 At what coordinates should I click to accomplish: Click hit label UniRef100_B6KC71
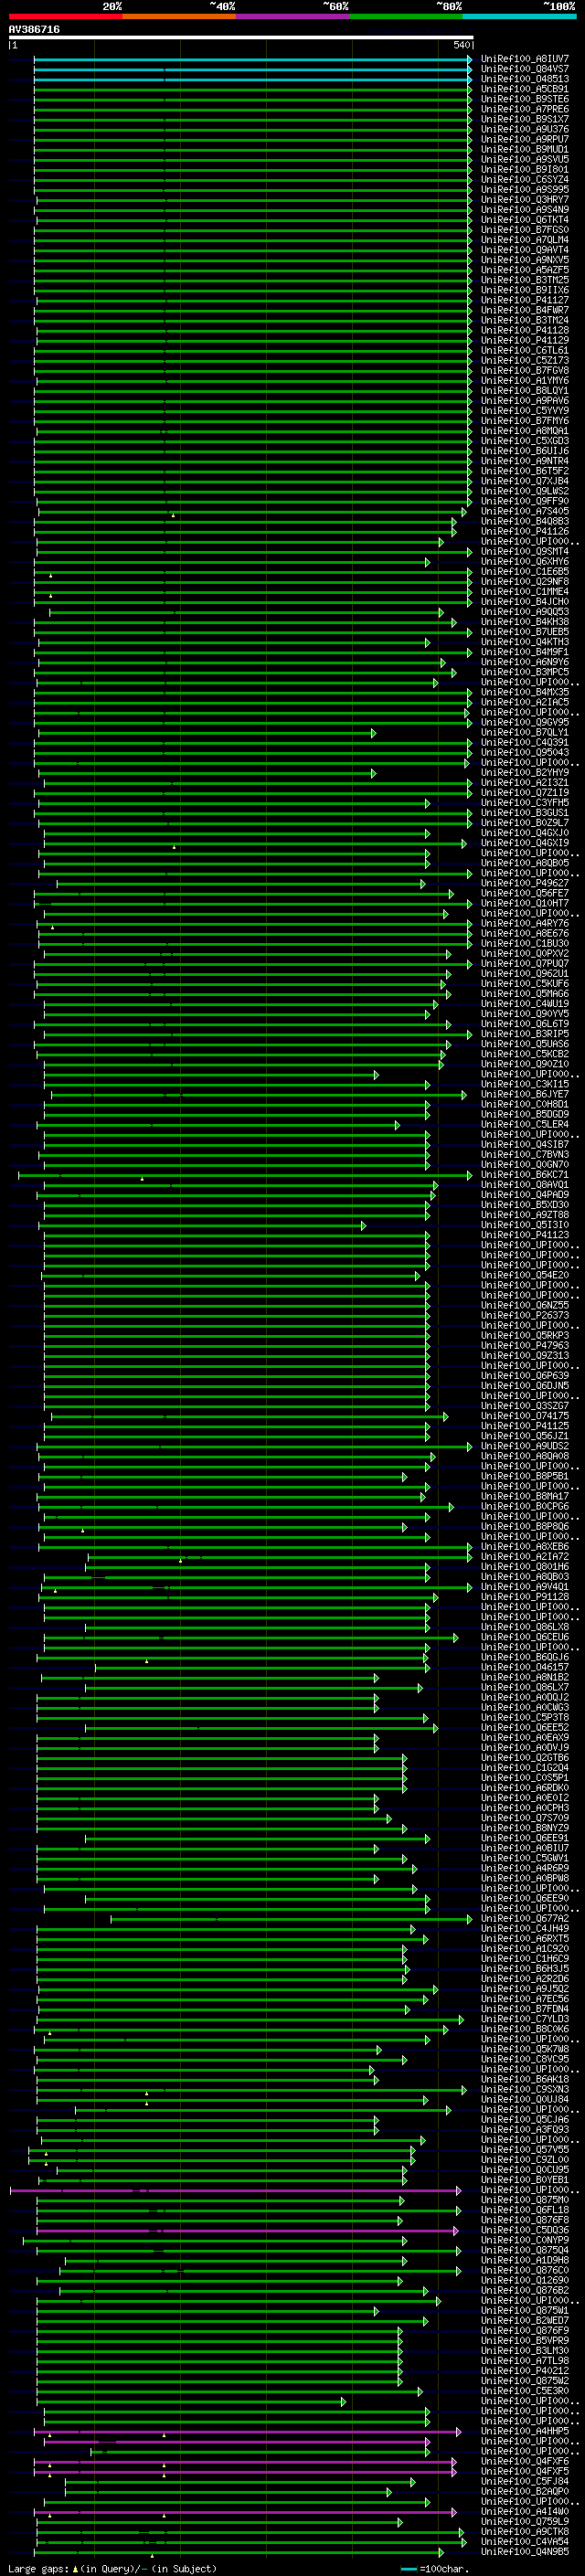[525, 1174]
